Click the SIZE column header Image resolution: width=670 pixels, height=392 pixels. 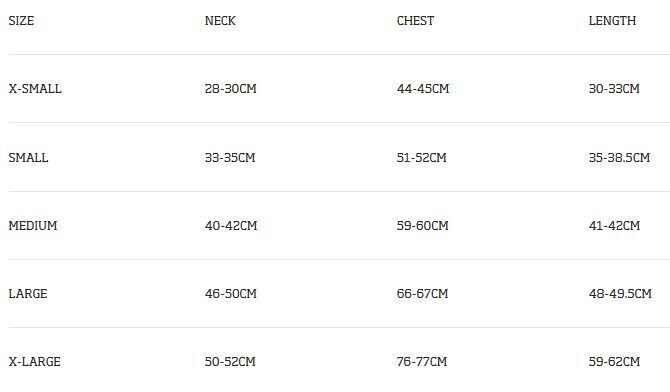click(21, 21)
